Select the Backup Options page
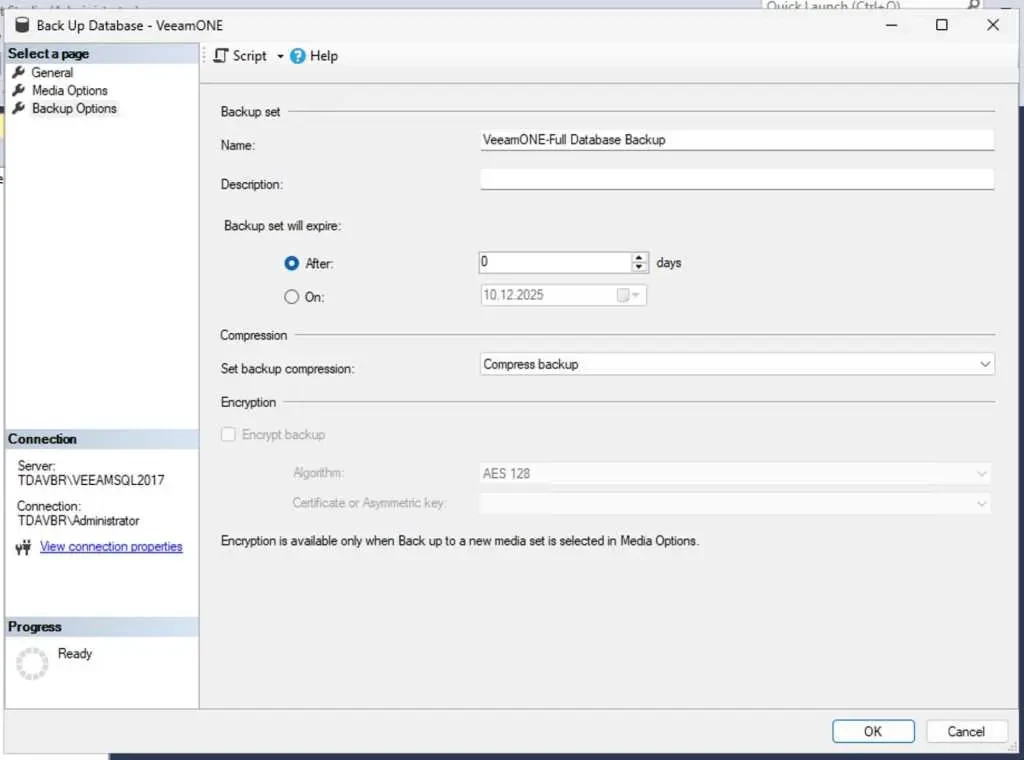The height and width of the screenshot is (760, 1024). (74, 108)
